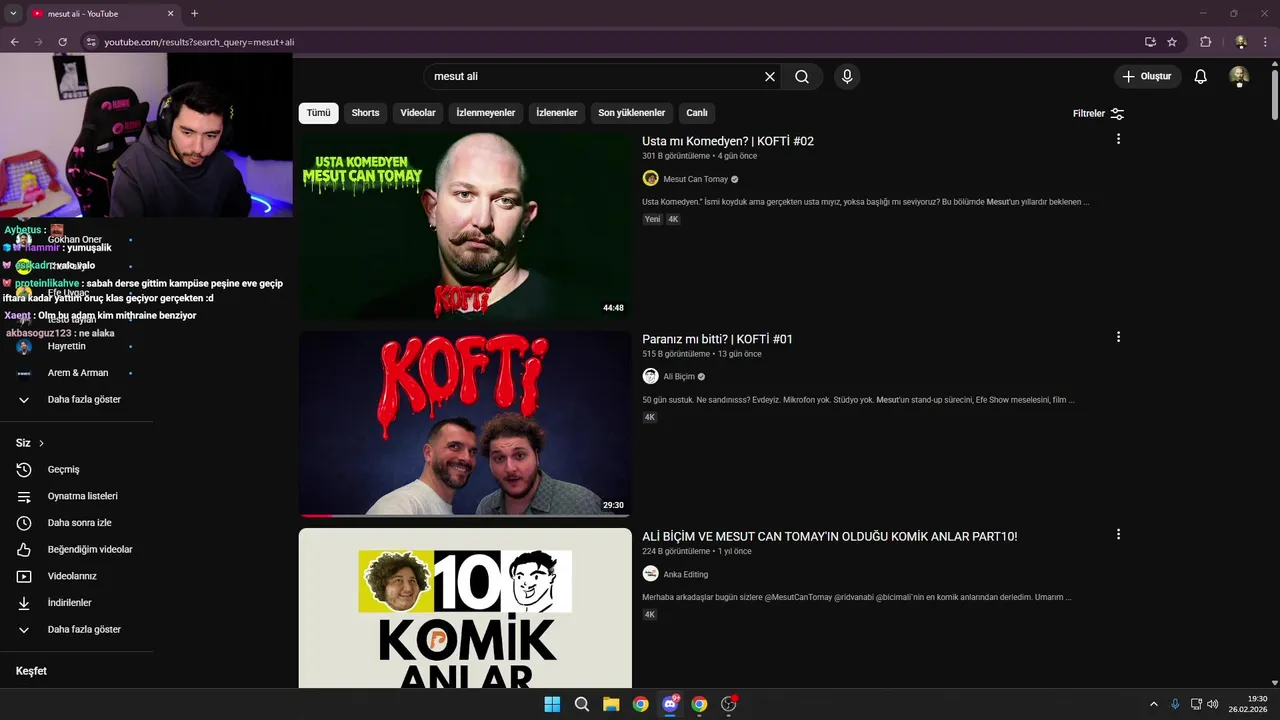Open the Mesut Can Tomay channel name link

tap(696, 180)
